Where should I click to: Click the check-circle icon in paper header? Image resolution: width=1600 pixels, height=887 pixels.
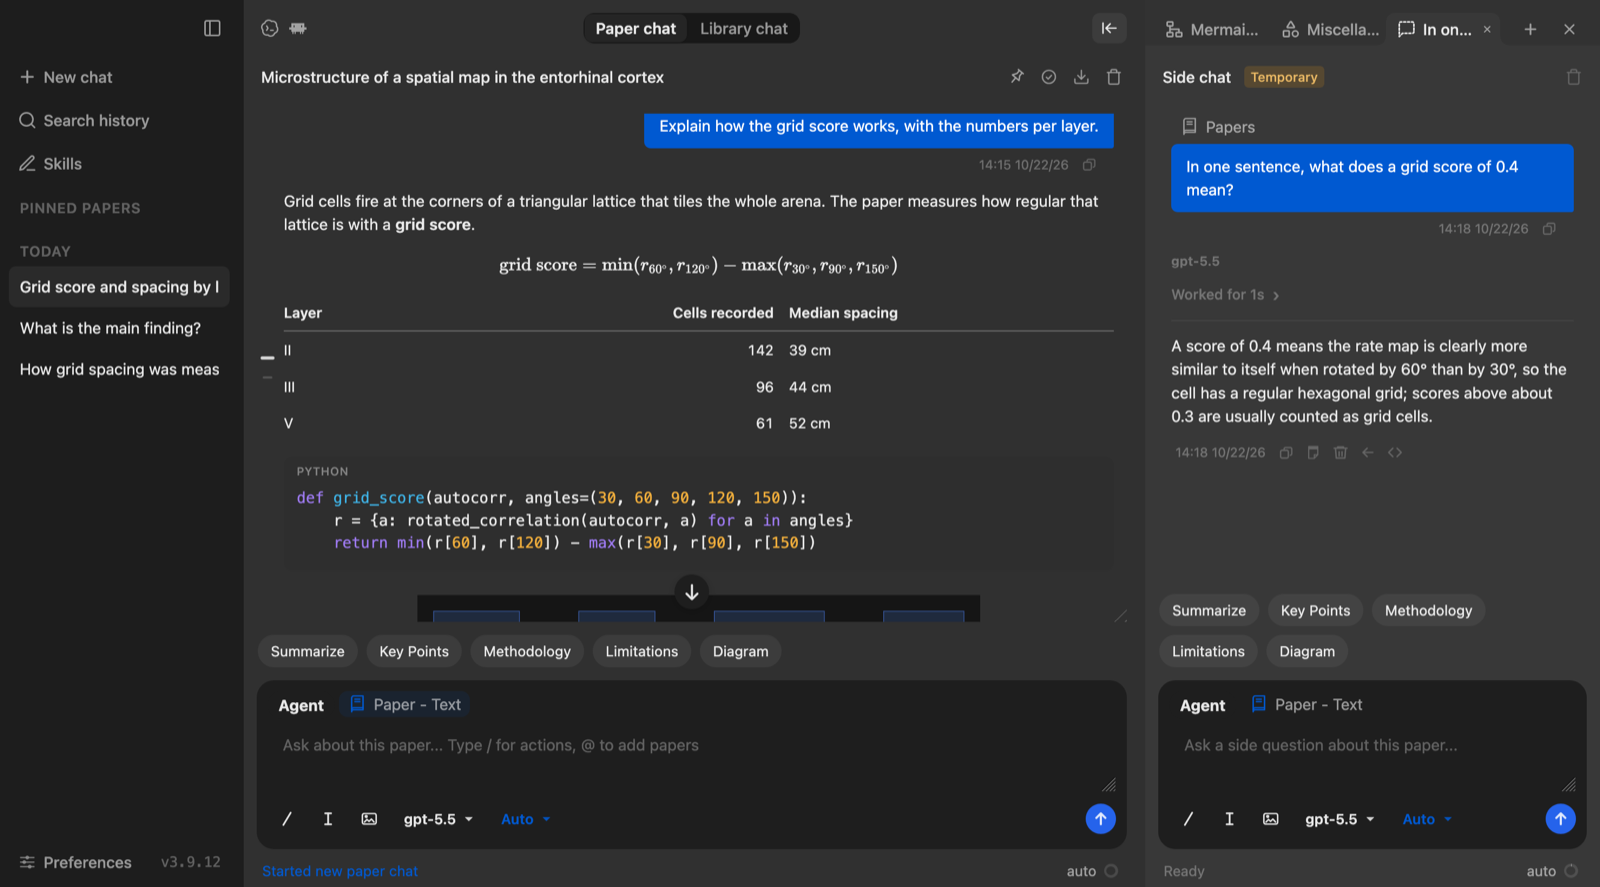tap(1049, 77)
